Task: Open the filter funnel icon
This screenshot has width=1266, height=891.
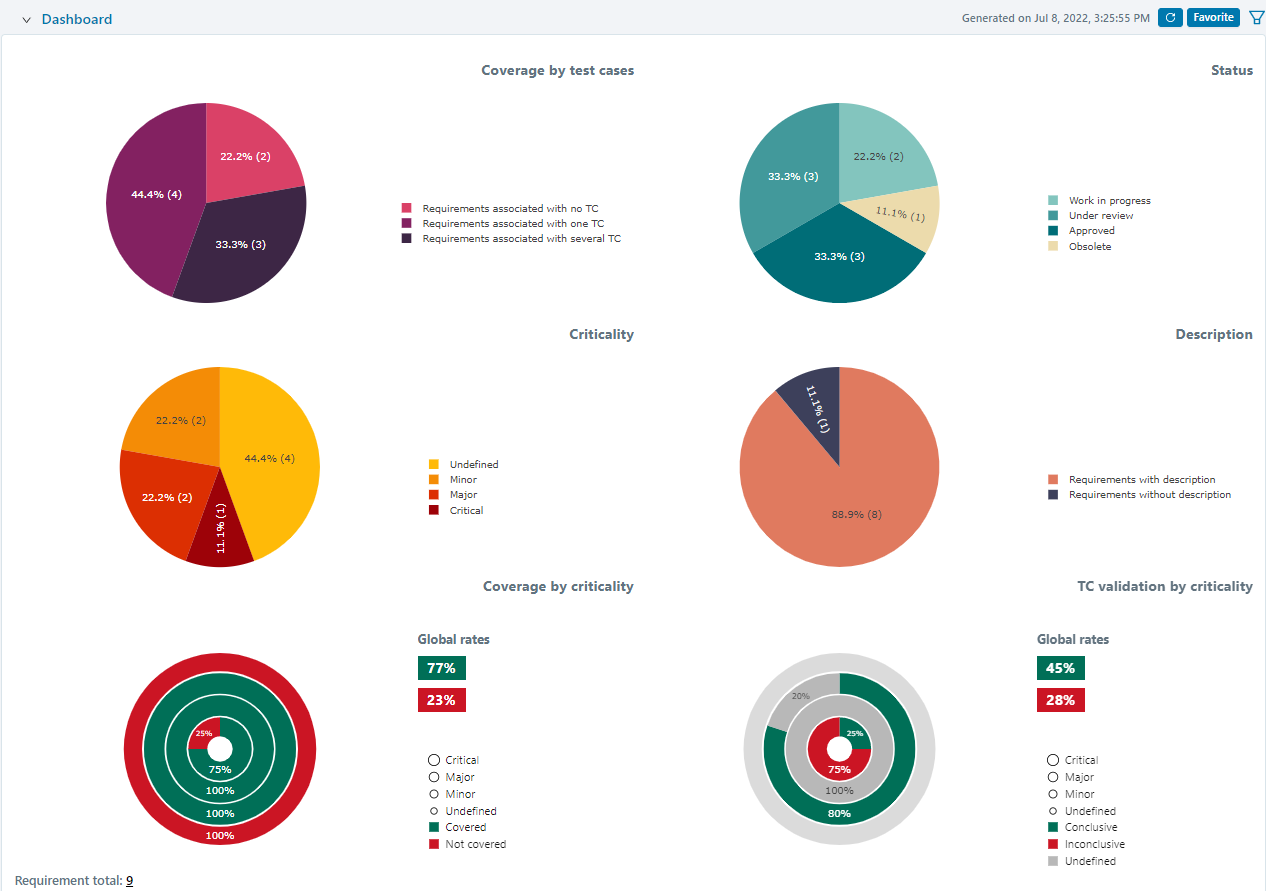Action: [x=1256, y=17]
